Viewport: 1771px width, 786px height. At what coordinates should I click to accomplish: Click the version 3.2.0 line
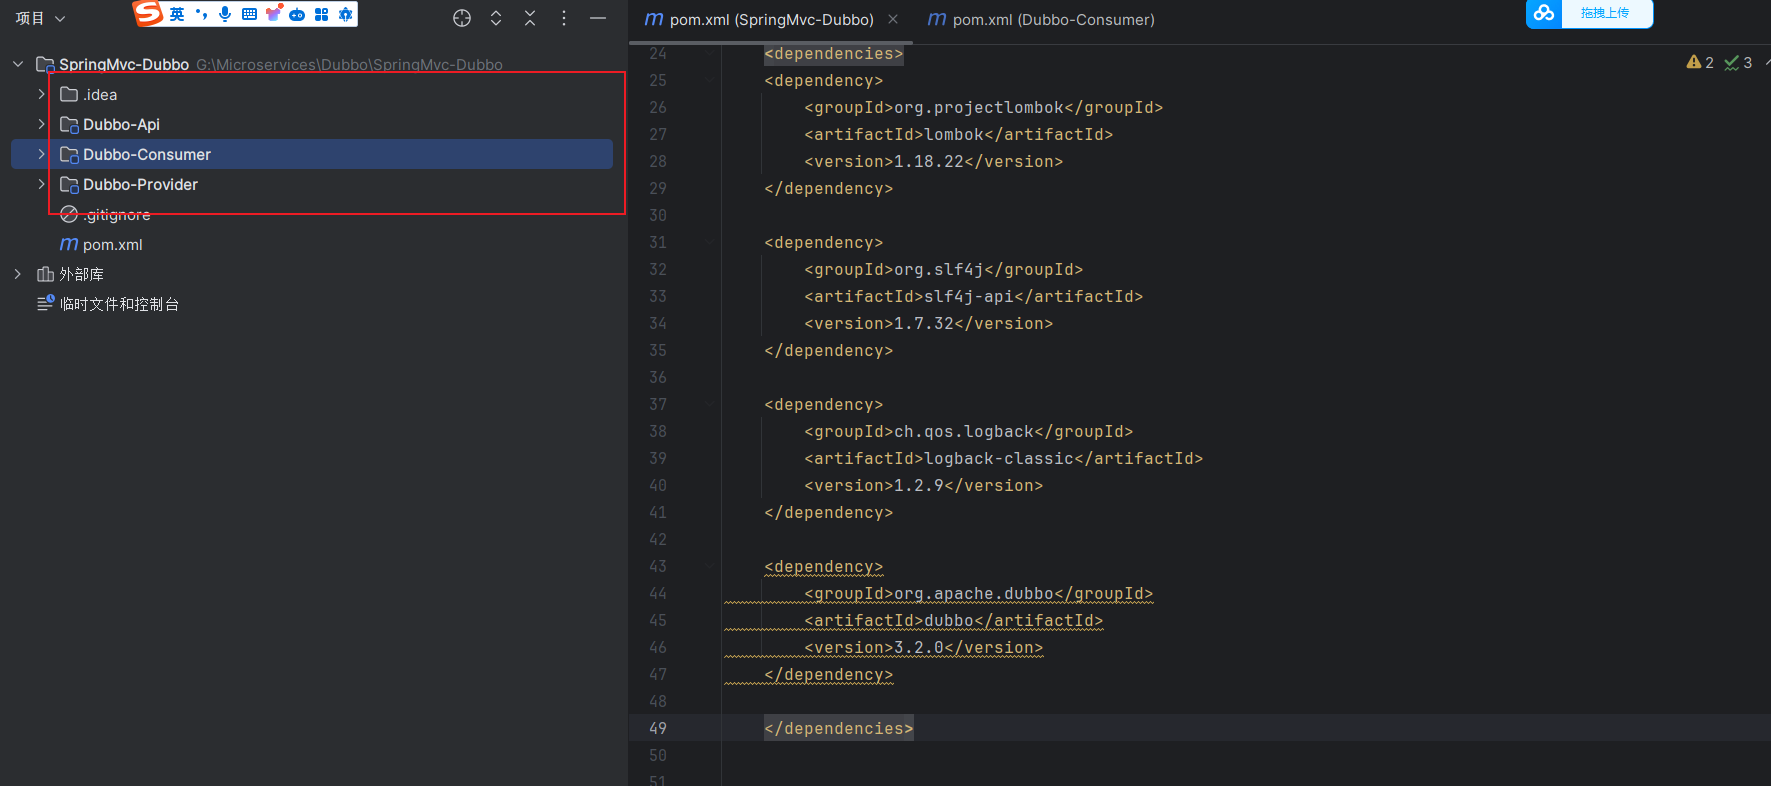coord(924,647)
